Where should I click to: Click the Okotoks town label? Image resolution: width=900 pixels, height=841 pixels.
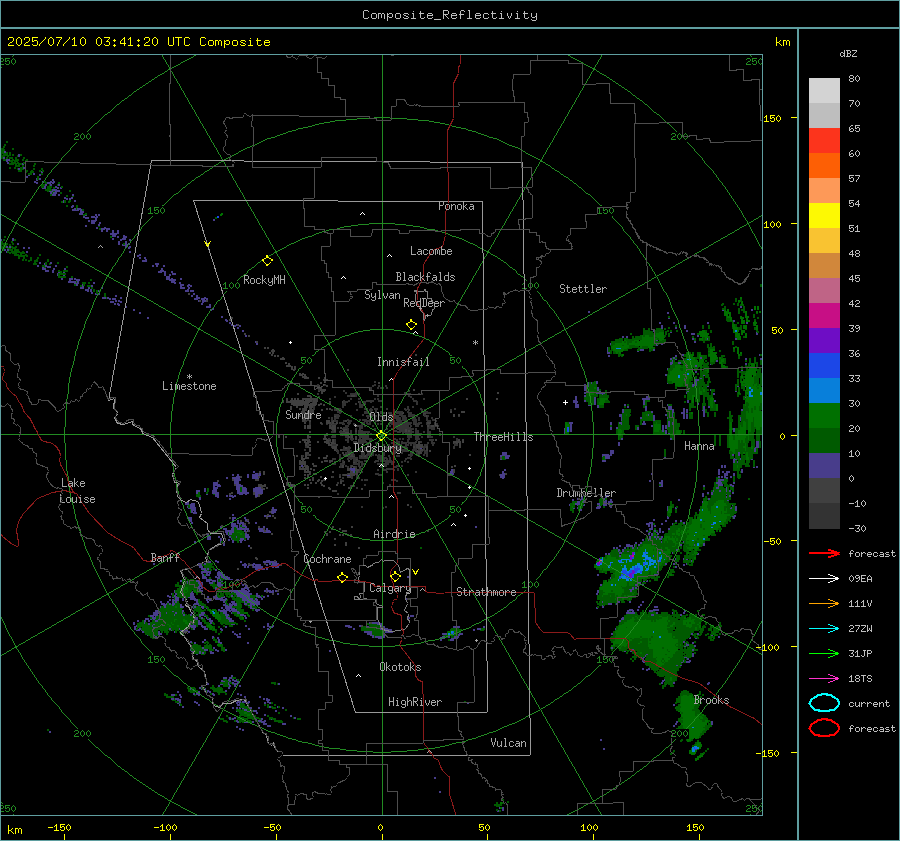[400, 667]
